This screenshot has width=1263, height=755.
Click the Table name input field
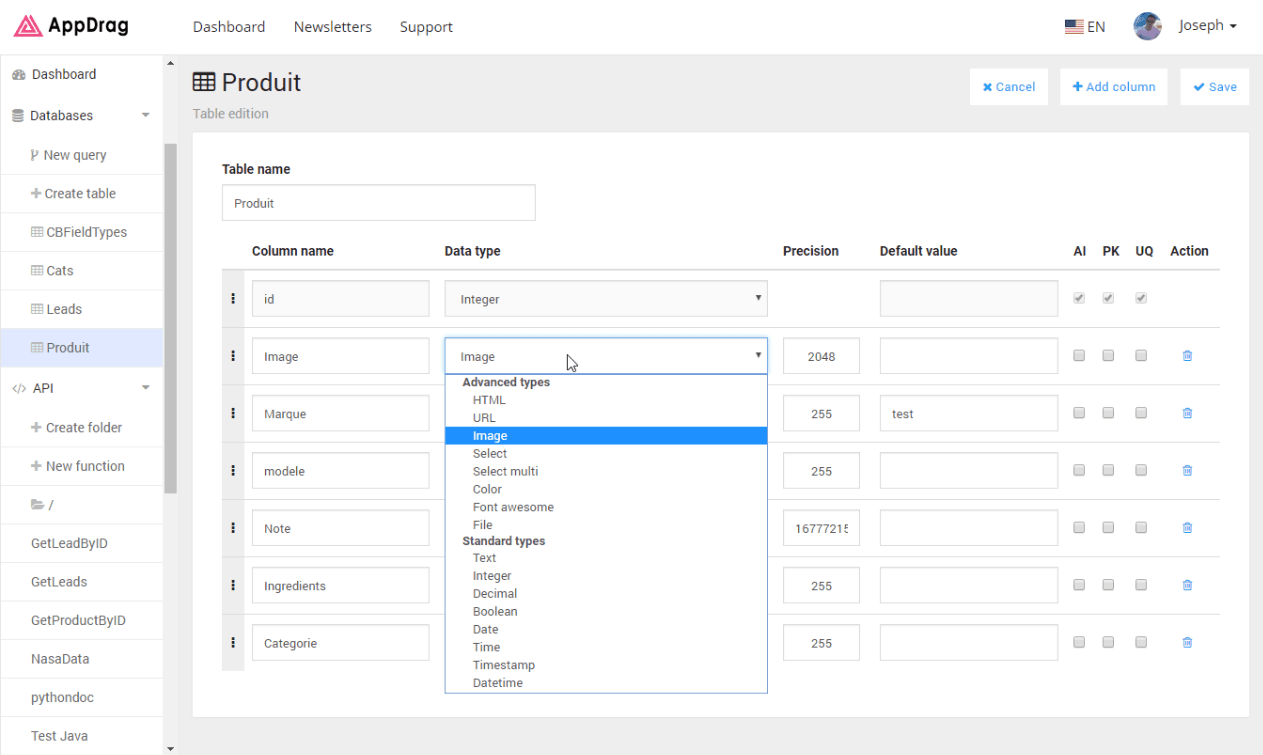[378, 203]
